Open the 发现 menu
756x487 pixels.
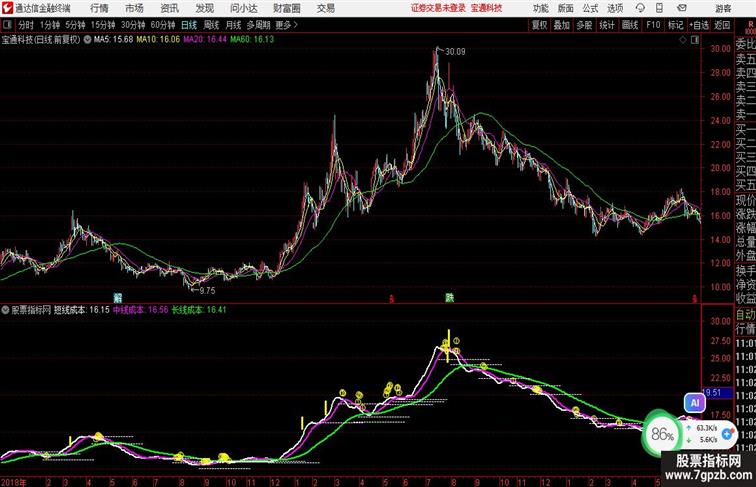[204, 8]
